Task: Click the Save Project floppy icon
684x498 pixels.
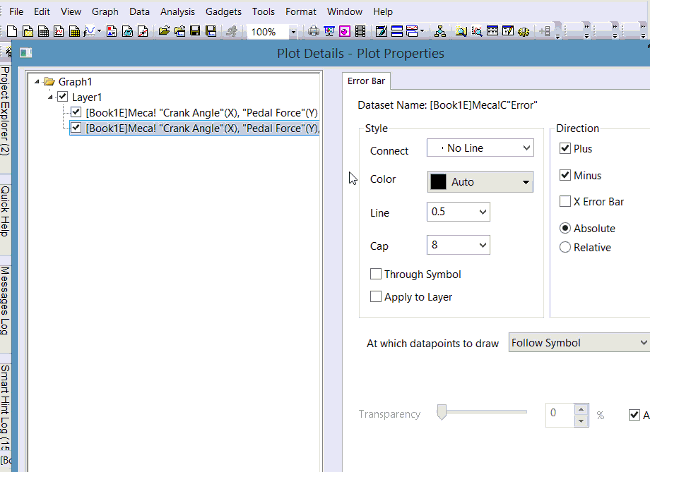Action: 195,31
